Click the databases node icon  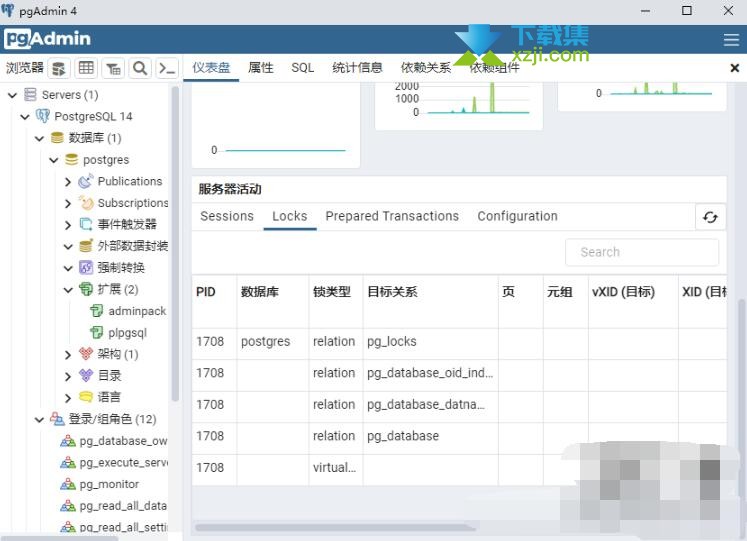[57, 138]
